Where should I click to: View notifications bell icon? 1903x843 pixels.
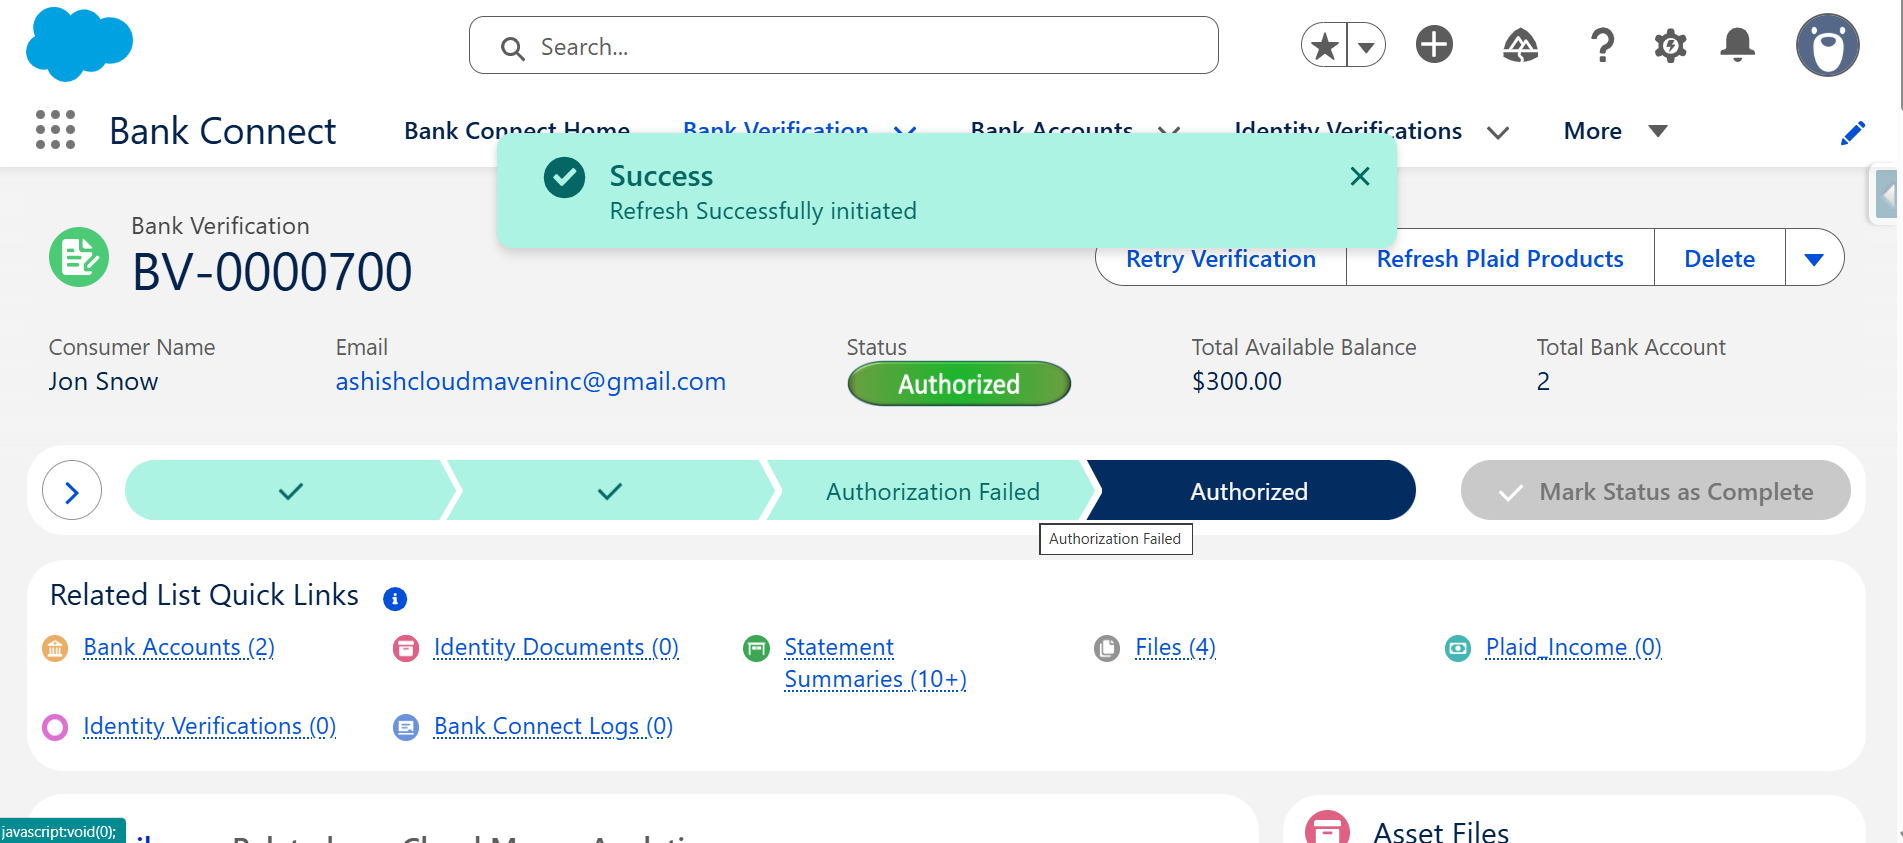pos(1738,45)
